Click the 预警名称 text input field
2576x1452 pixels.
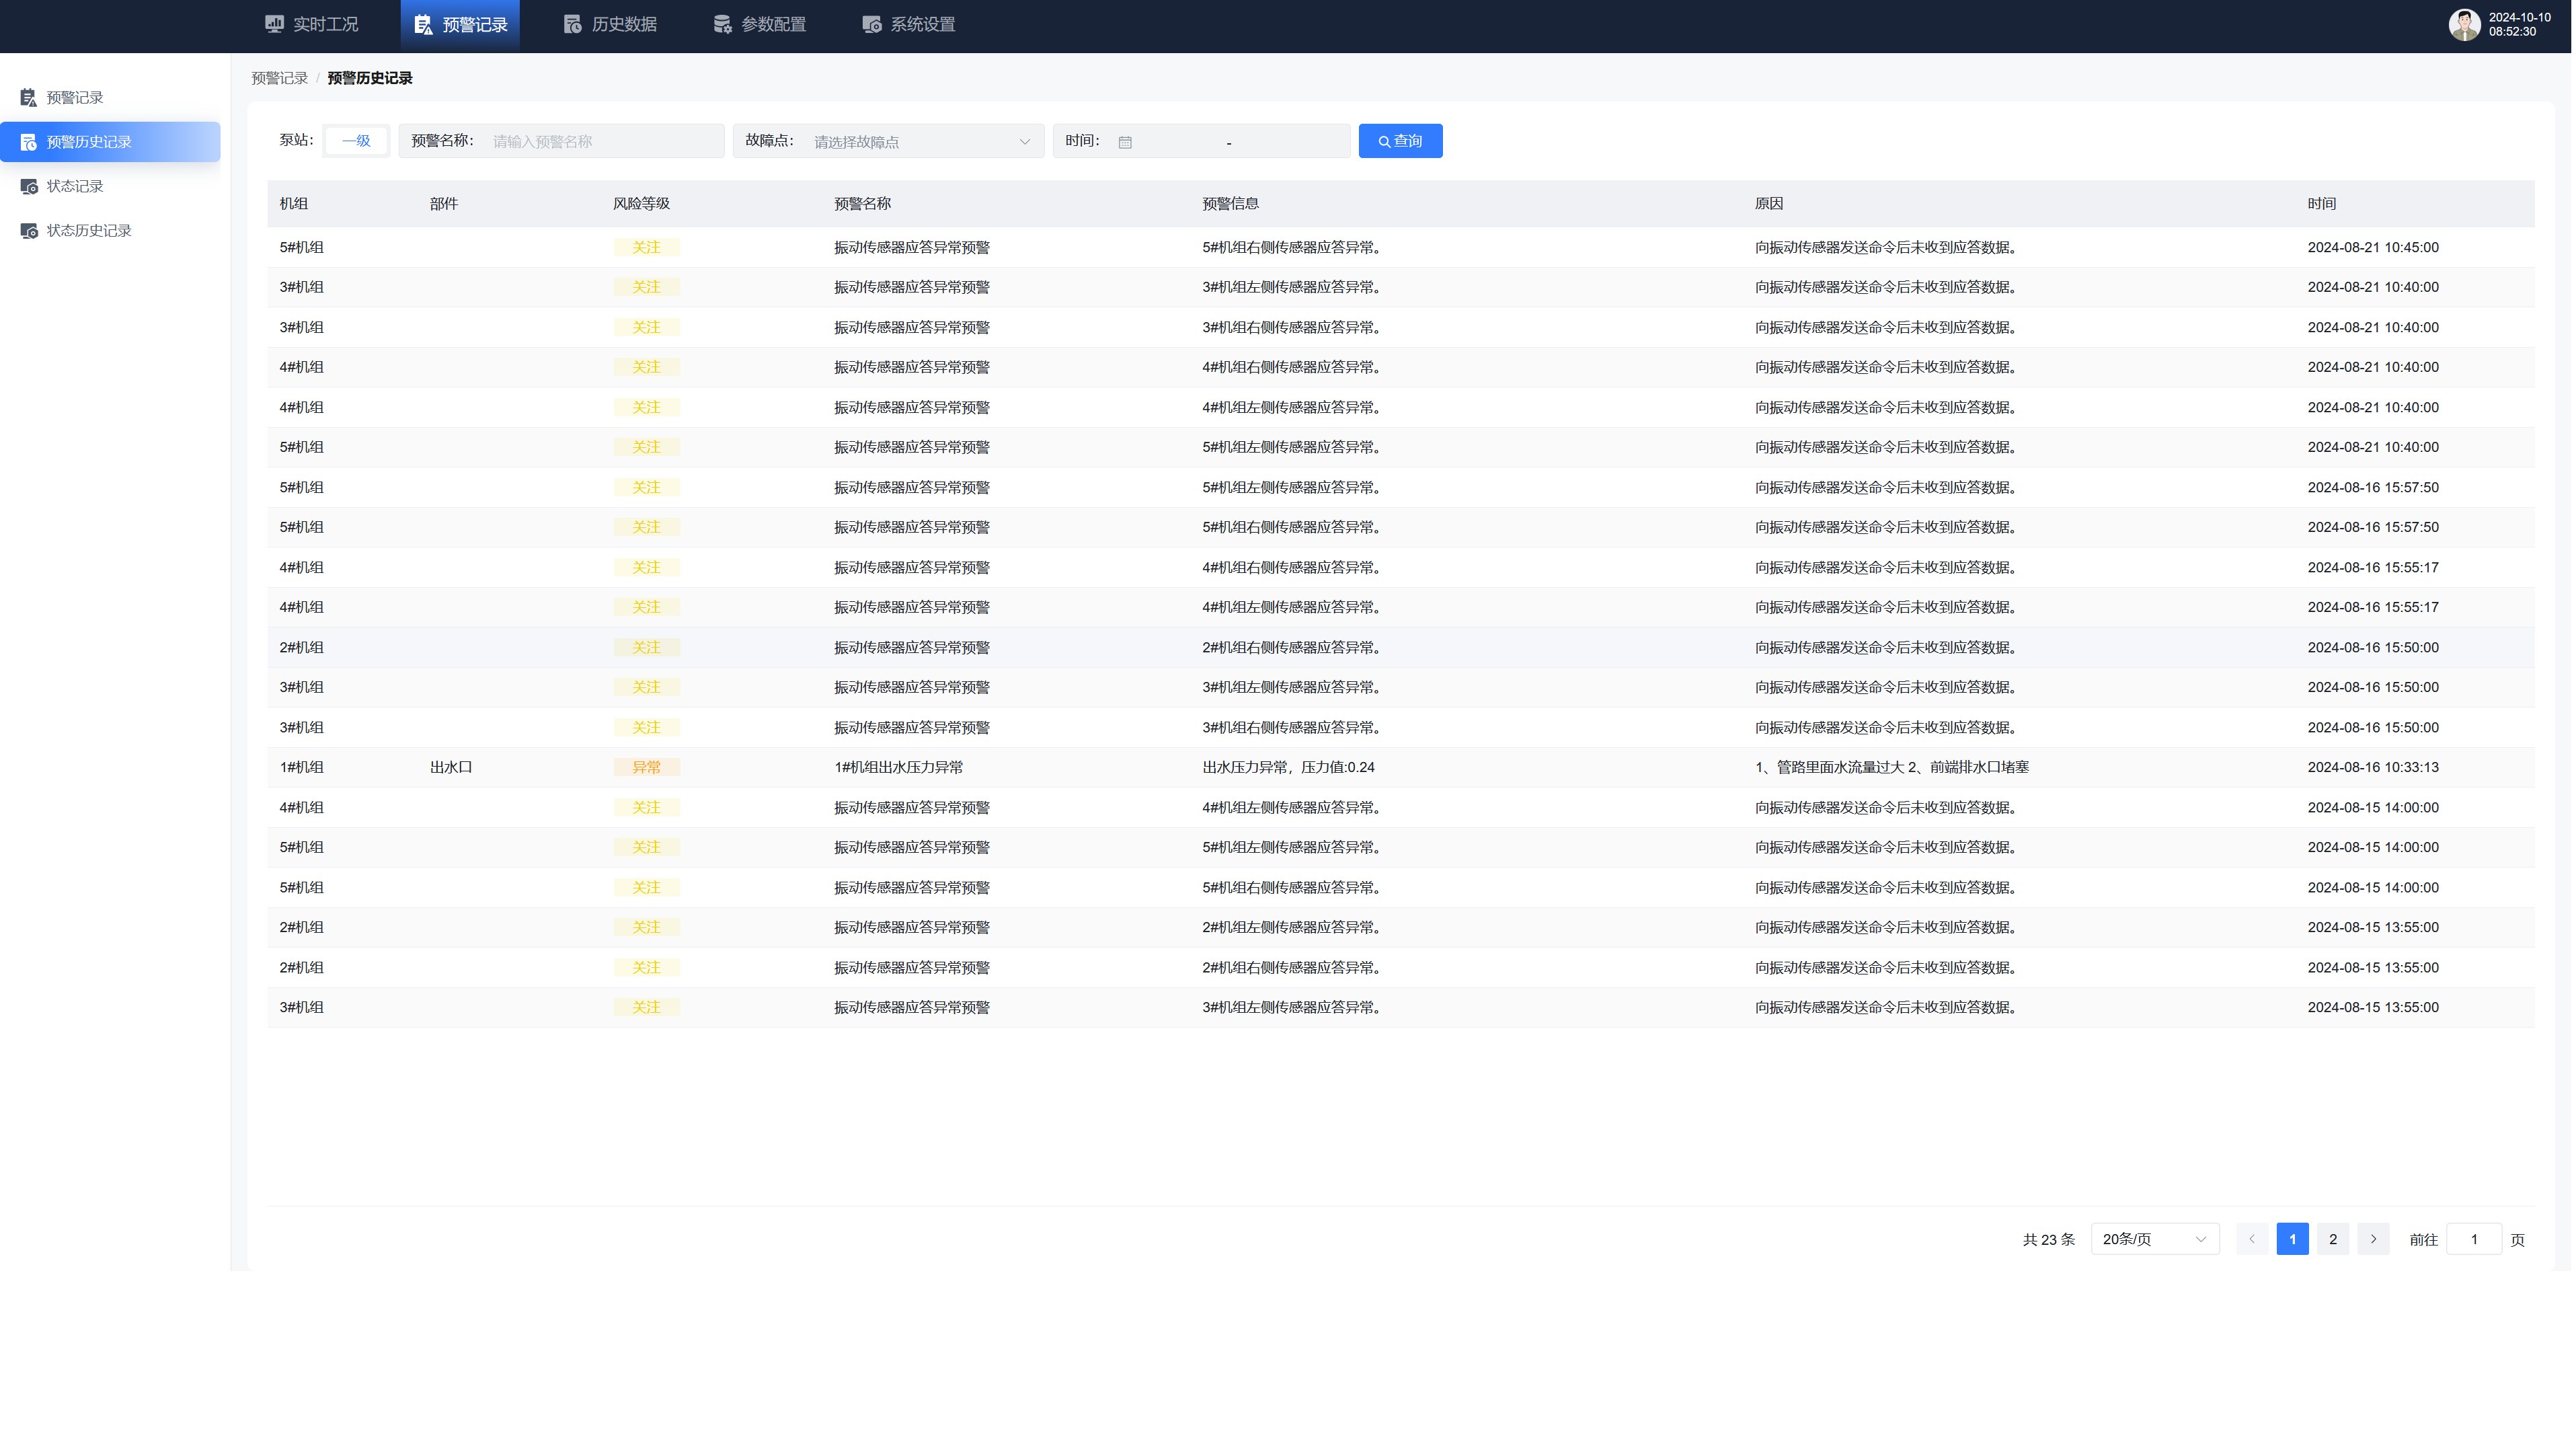tap(603, 142)
